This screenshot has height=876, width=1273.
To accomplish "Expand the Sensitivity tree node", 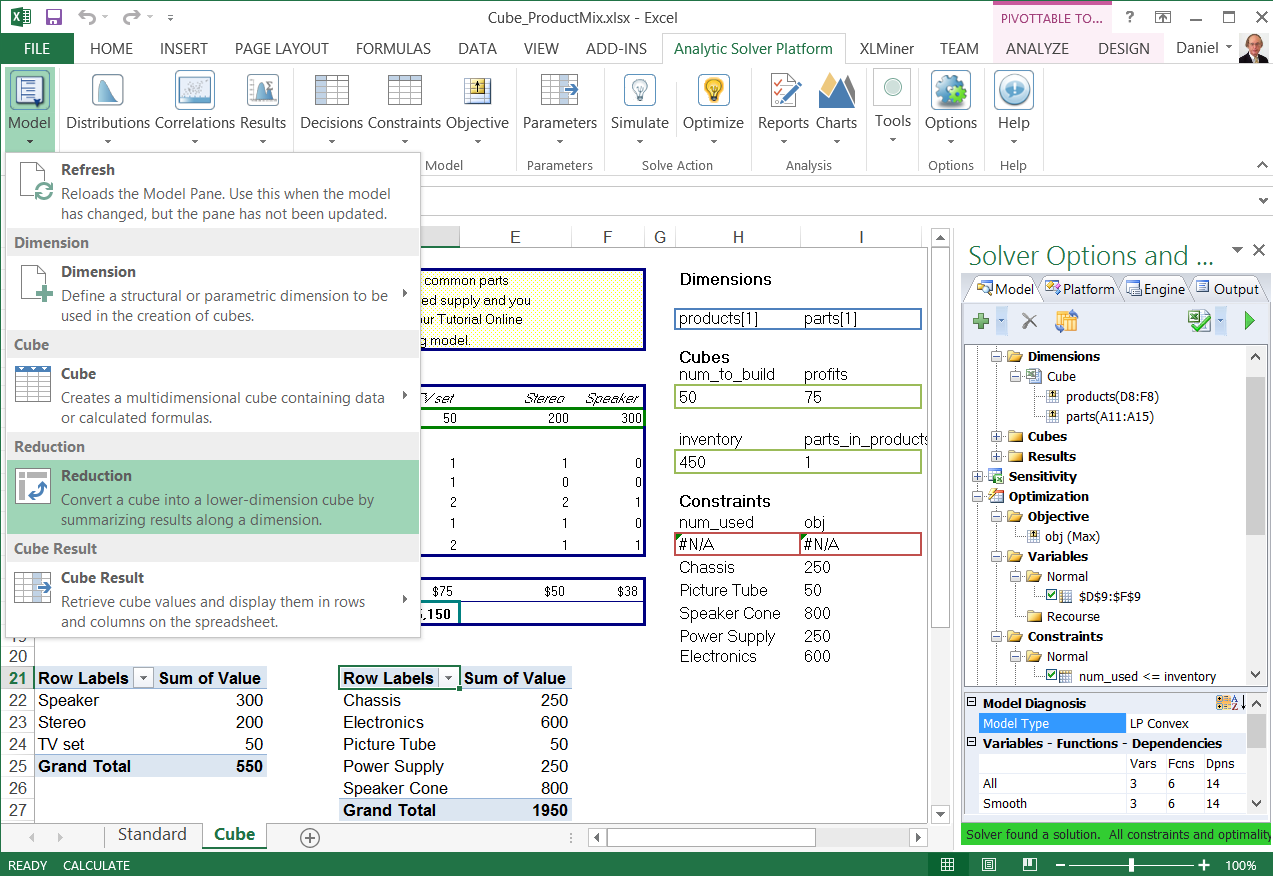I will click(x=978, y=476).
